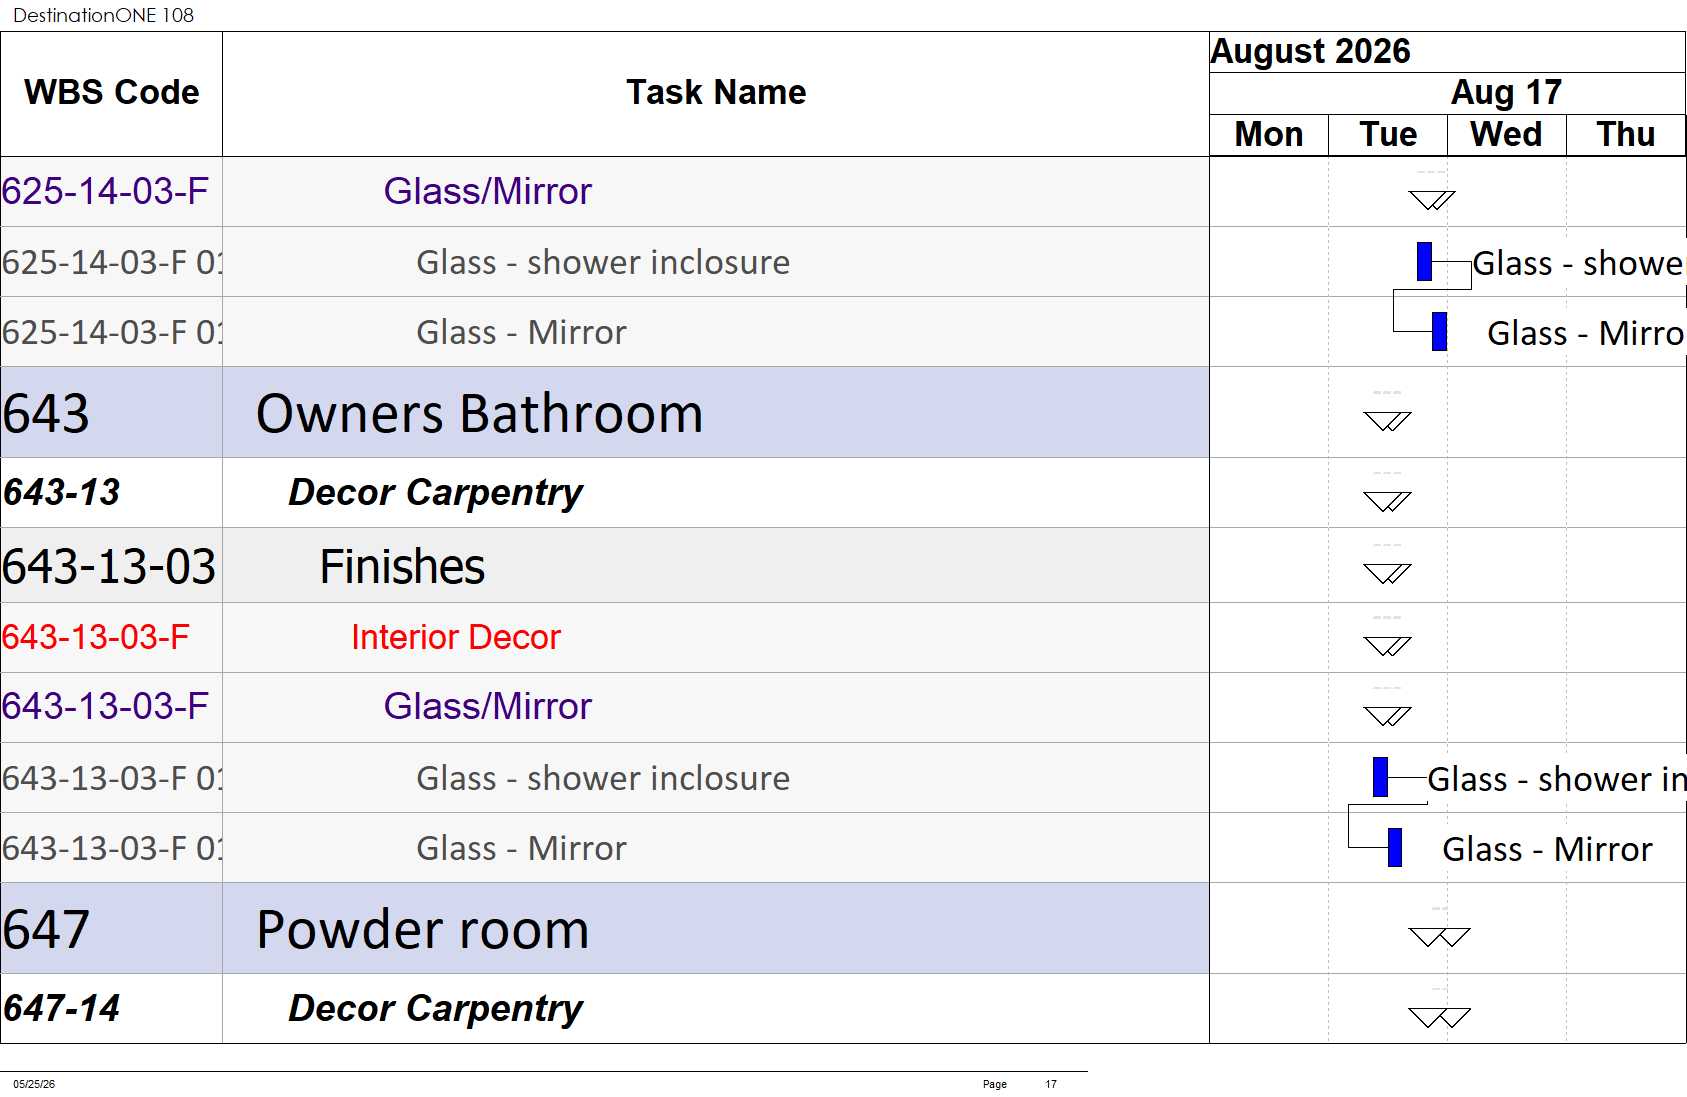1687x1097 pixels.
Task: Select the Owners Bathroom task row
Action: (605, 413)
